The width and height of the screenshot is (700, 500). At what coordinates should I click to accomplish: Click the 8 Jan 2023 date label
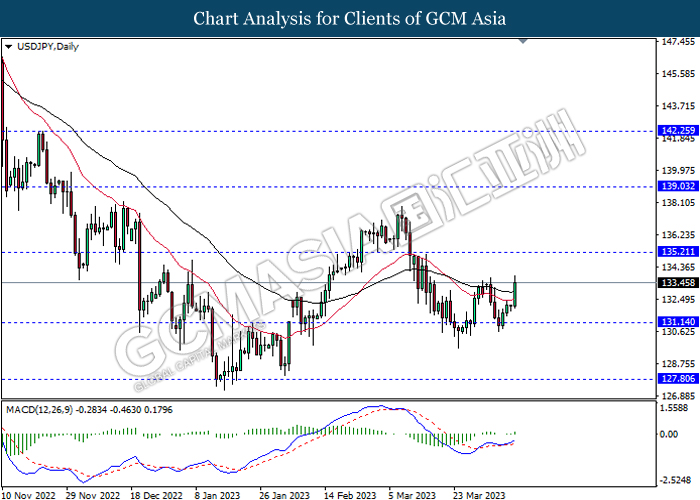(217, 495)
